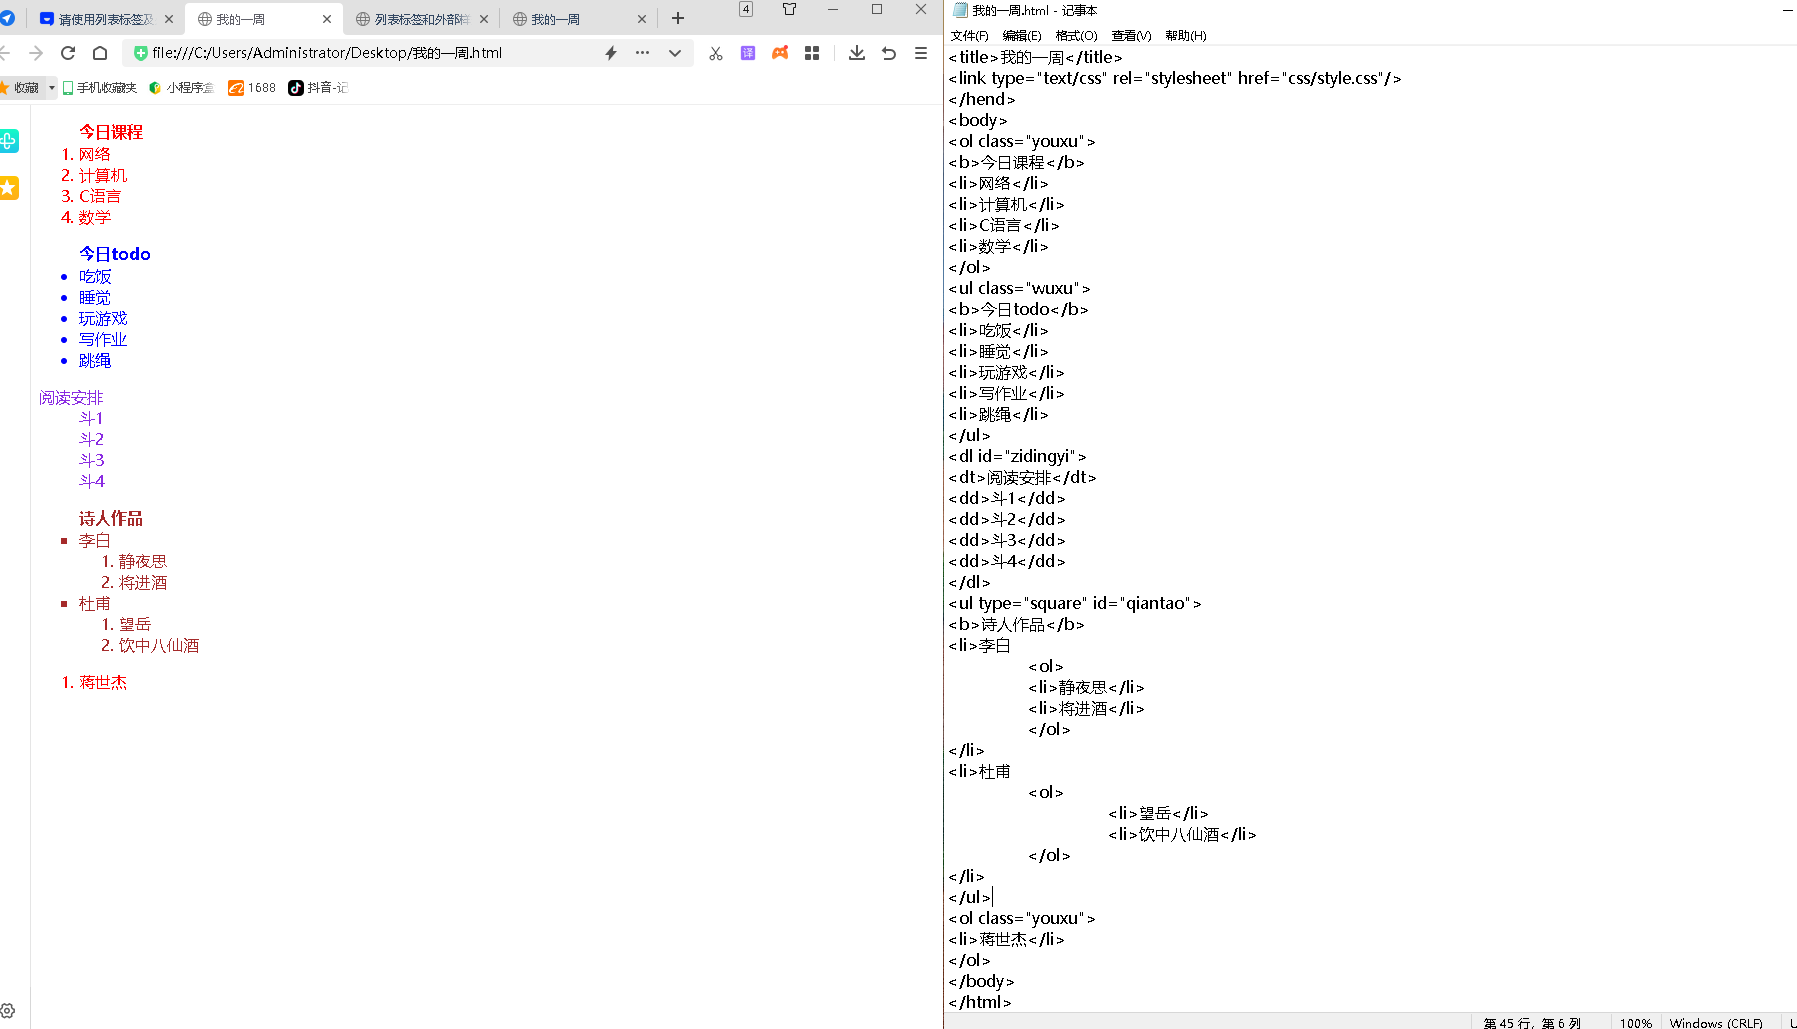Close the active 我的一周 tab
This screenshot has height=1029, width=1797.
(327, 19)
